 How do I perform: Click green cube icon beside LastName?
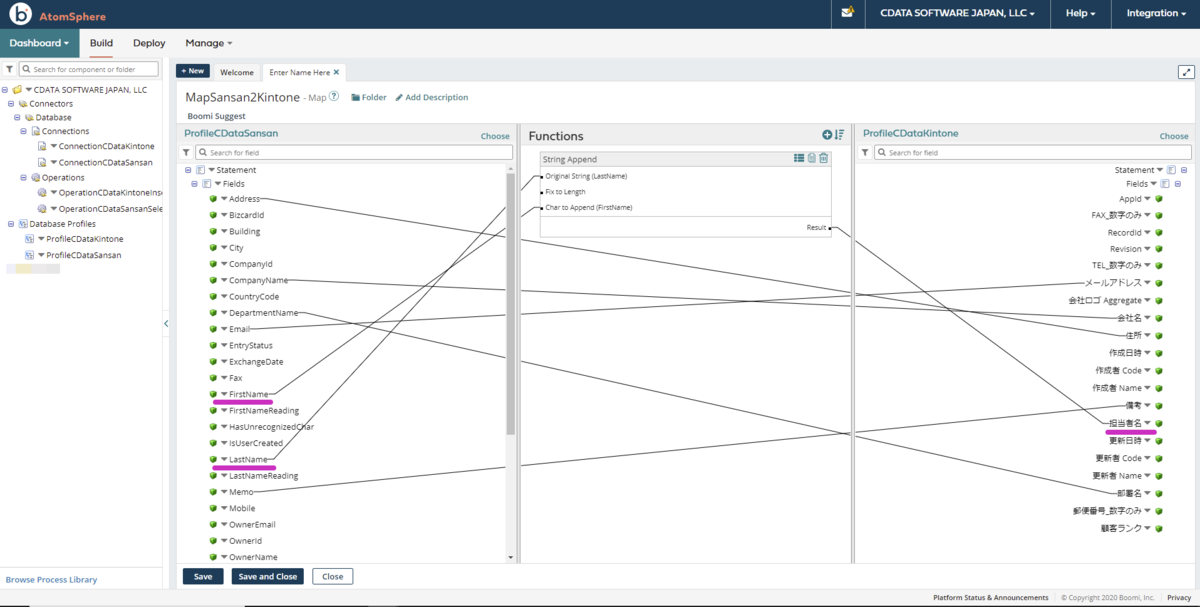point(213,459)
